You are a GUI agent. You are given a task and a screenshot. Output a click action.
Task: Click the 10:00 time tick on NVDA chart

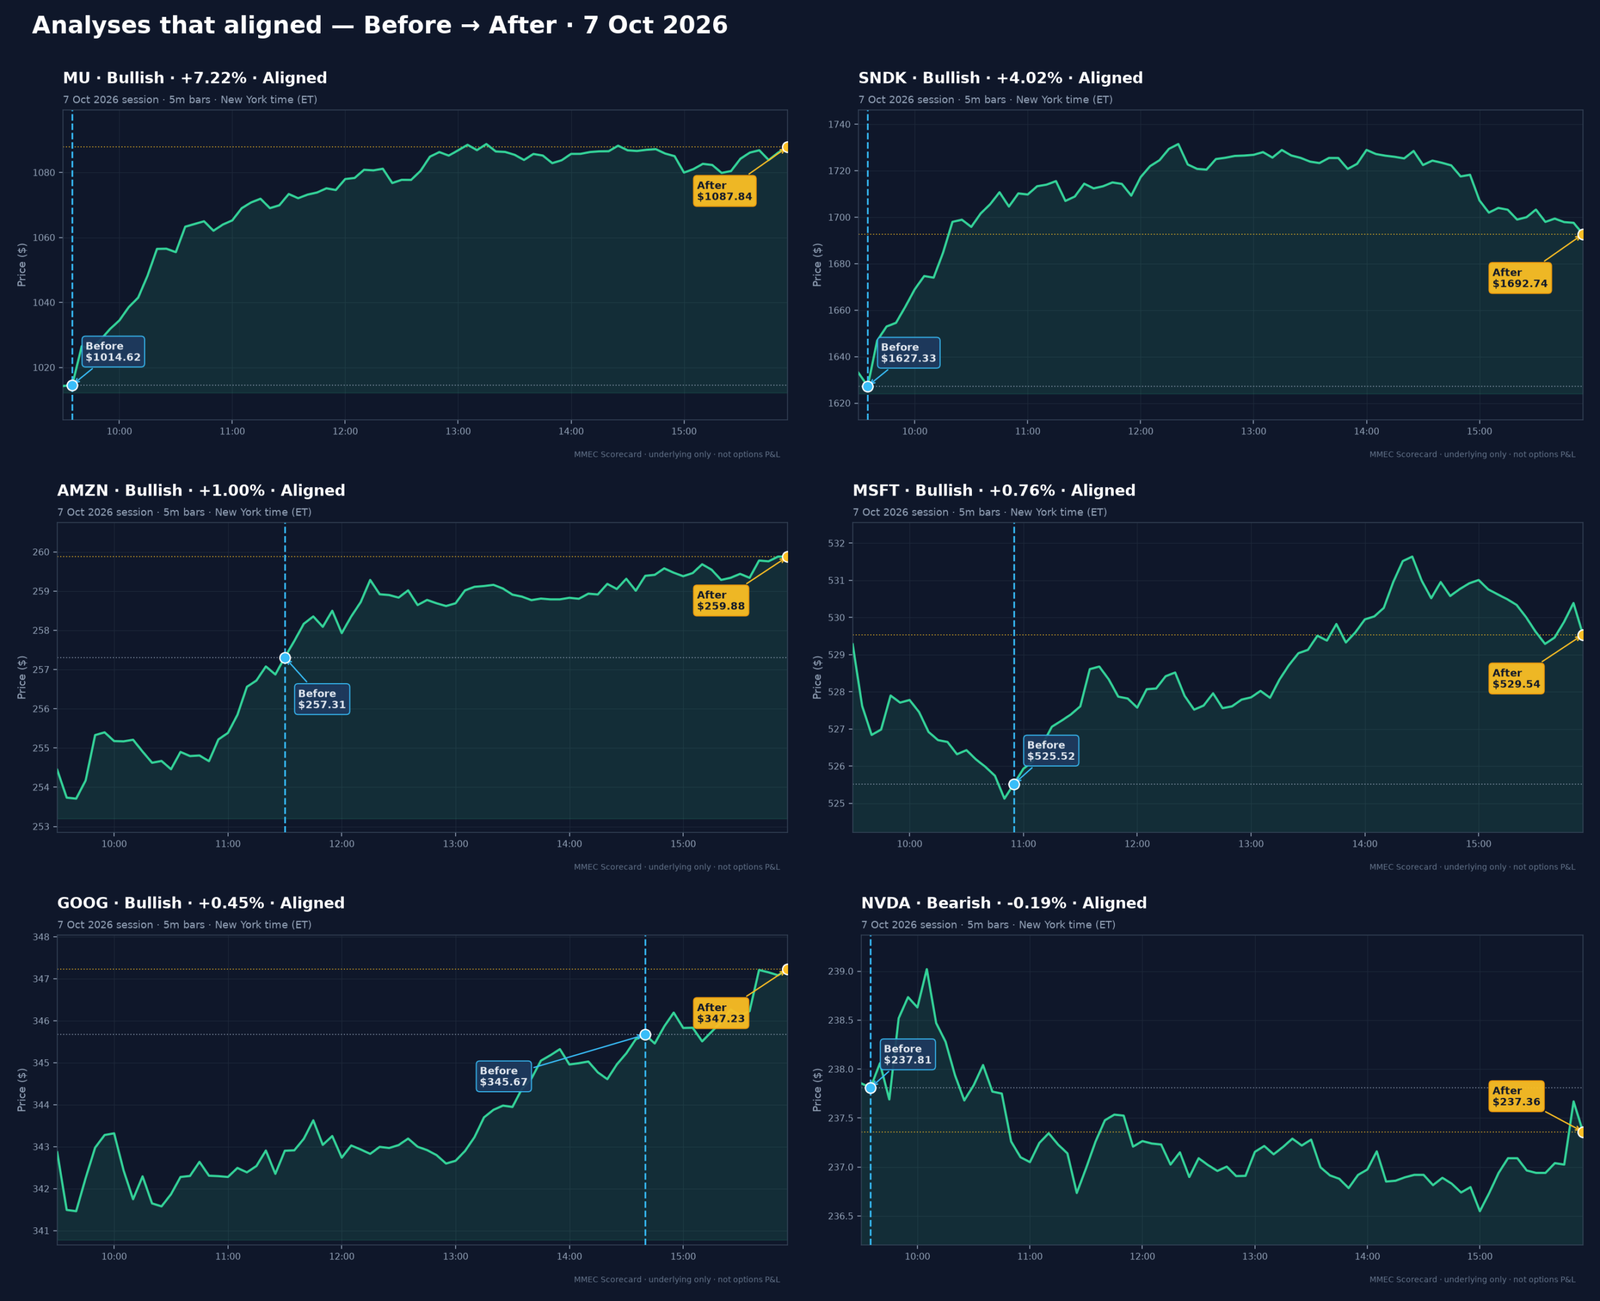tap(917, 1257)
